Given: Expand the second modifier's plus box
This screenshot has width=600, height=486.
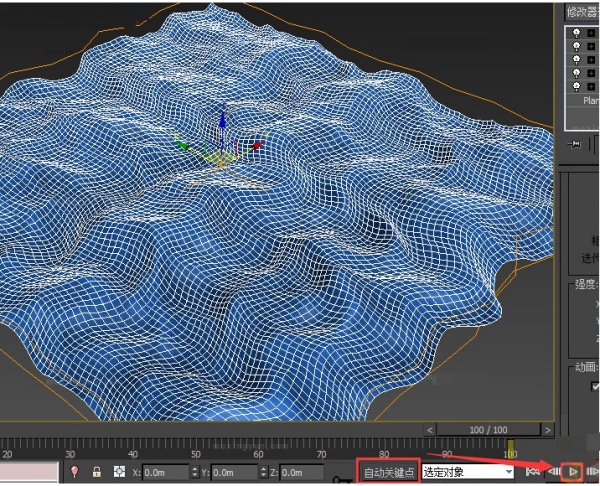Looking at the screenshot, I should click(x=591, y=47).
